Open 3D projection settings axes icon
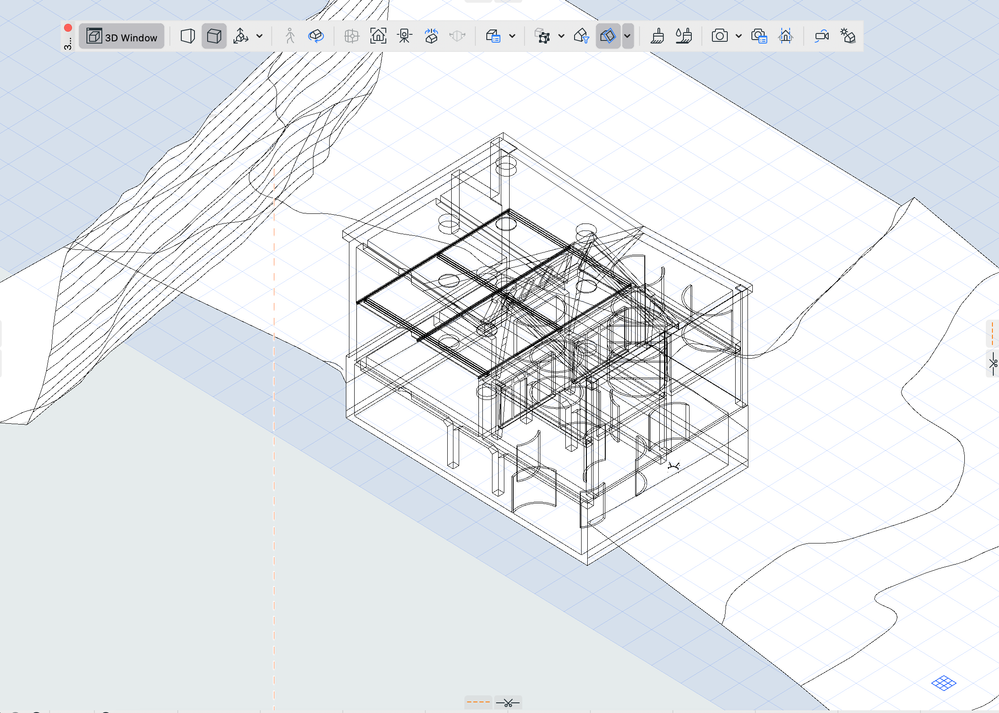The height and width of the screenshot is (713, 999). tap(241, 36)
